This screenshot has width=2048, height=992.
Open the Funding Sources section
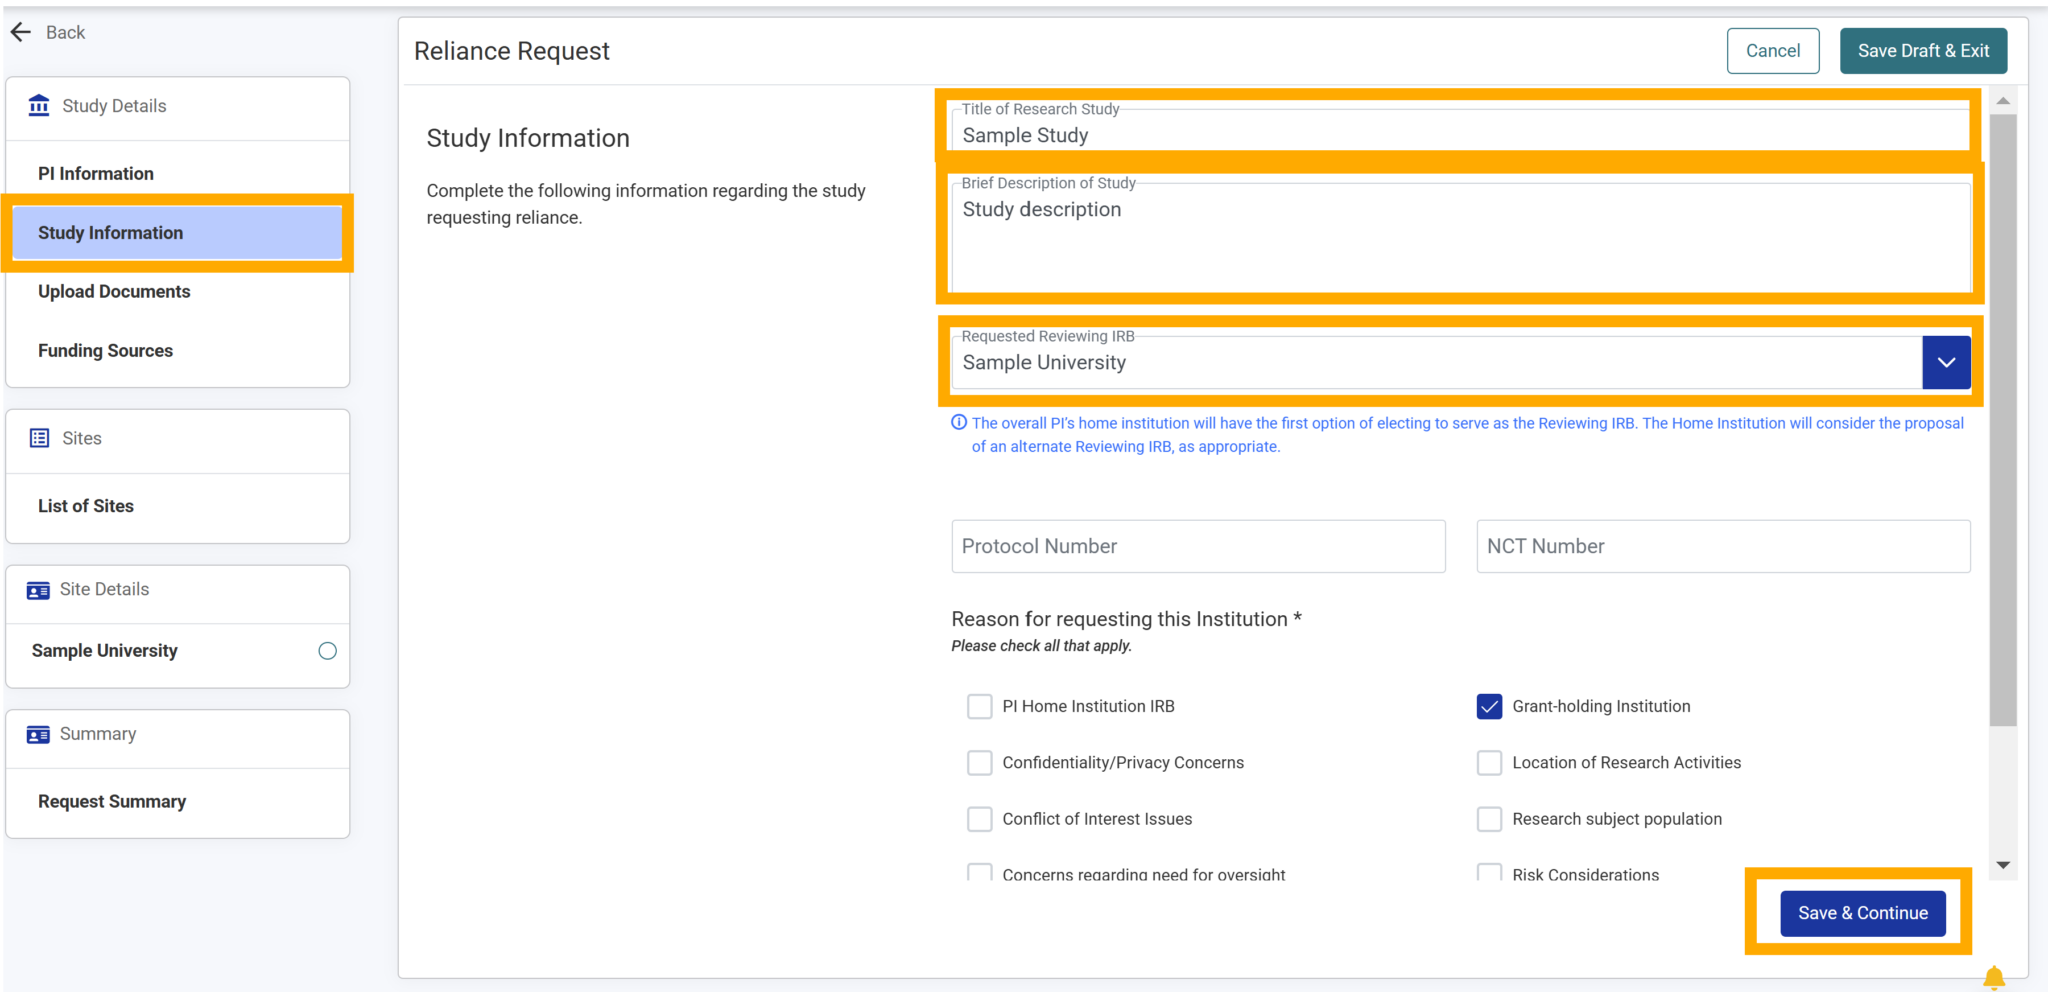(x=105, y=350)
